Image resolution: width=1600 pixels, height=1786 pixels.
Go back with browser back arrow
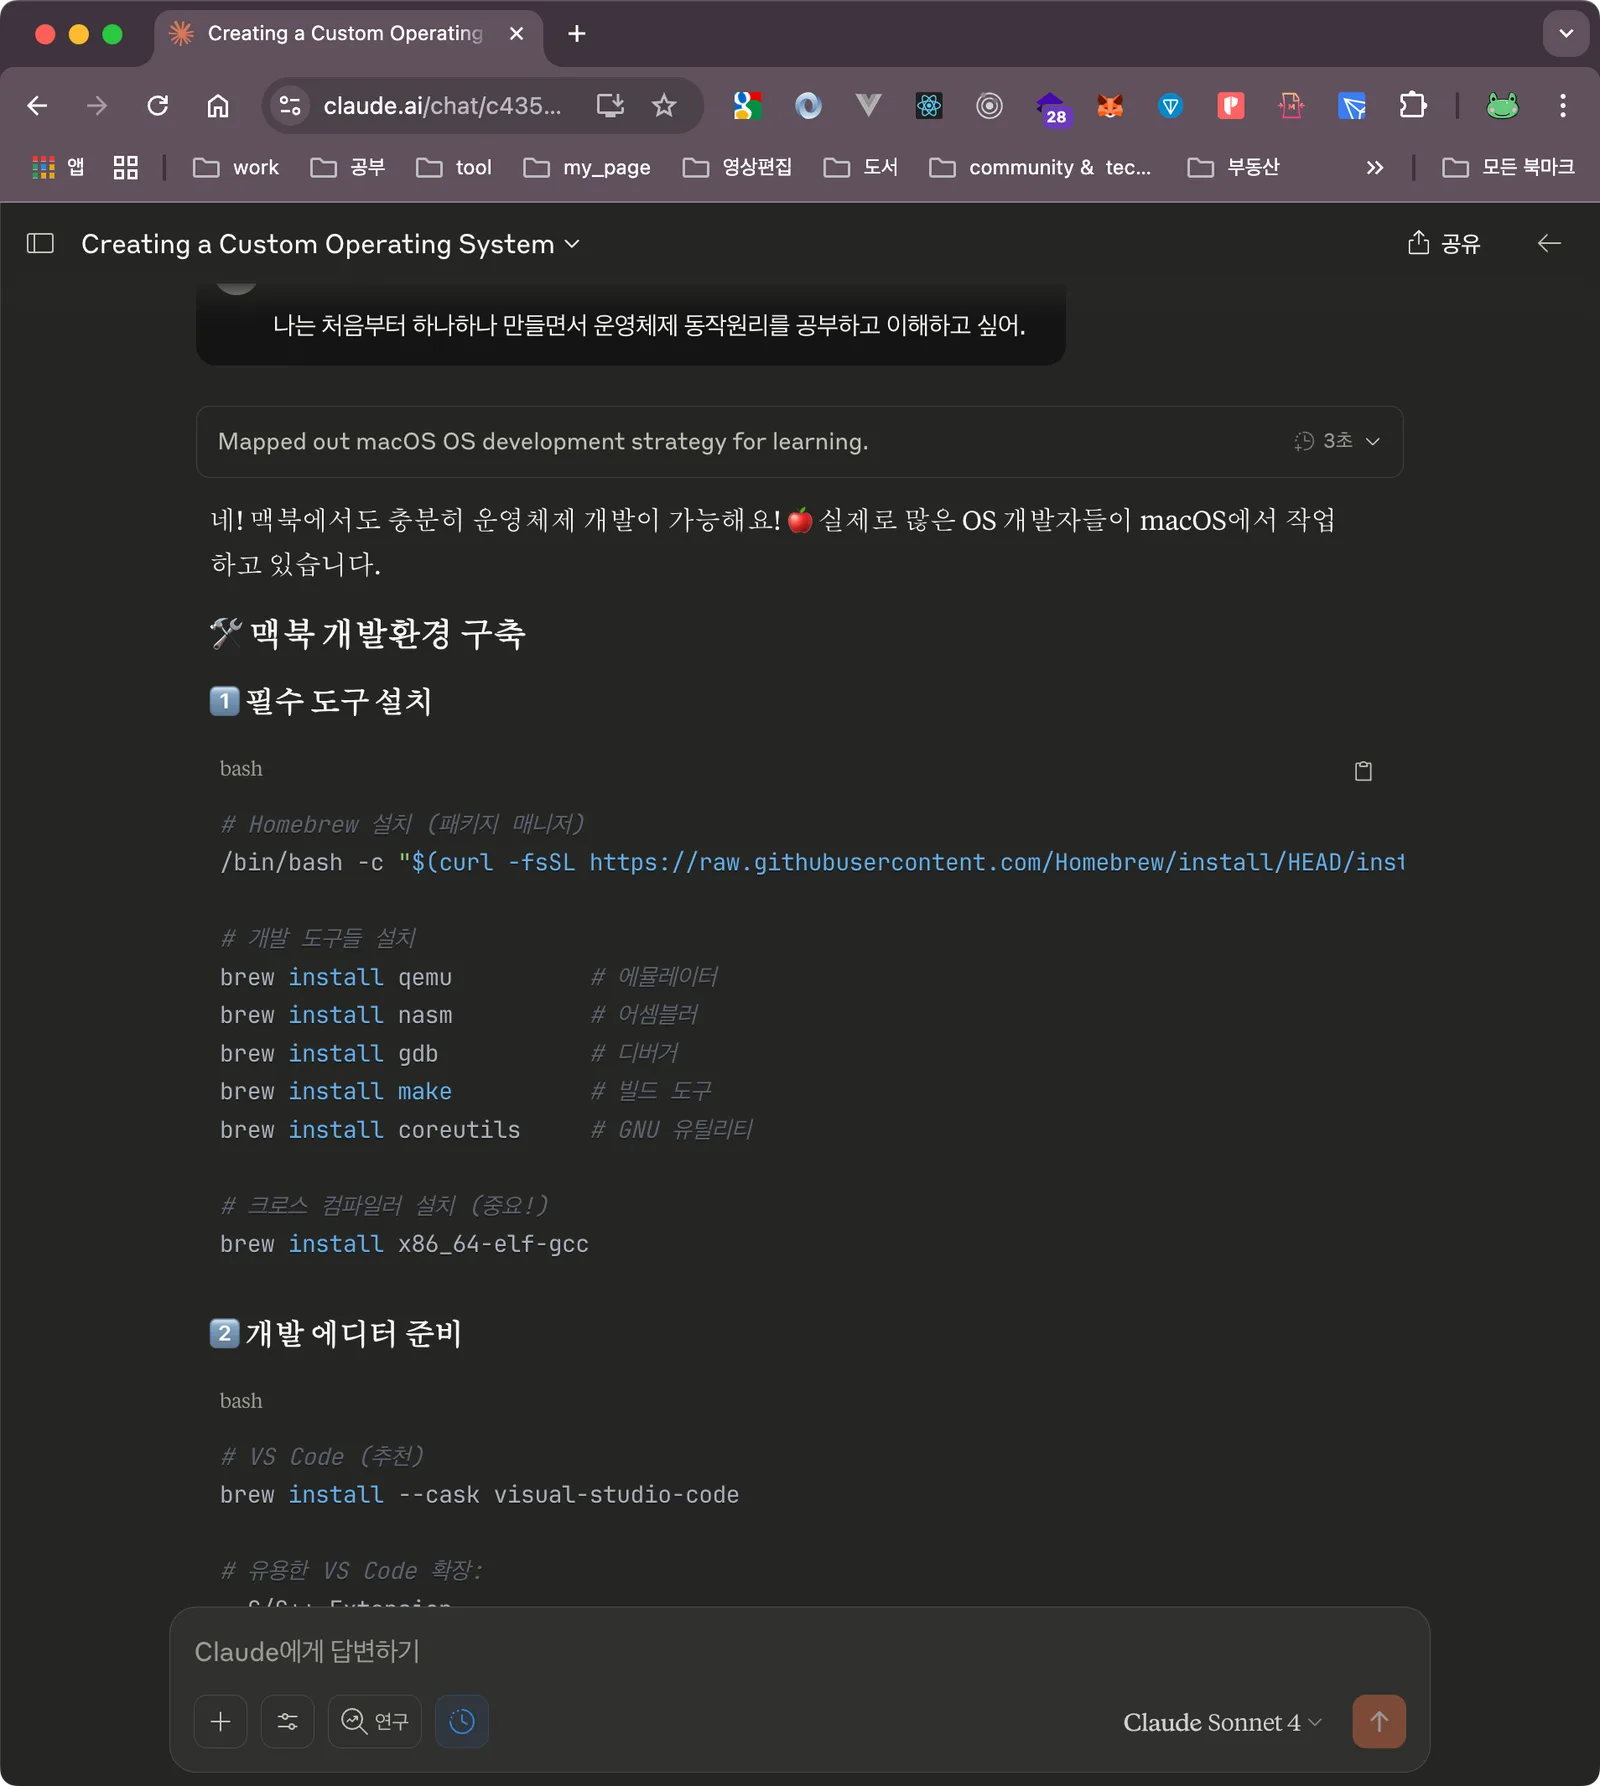tap(37, 106)
